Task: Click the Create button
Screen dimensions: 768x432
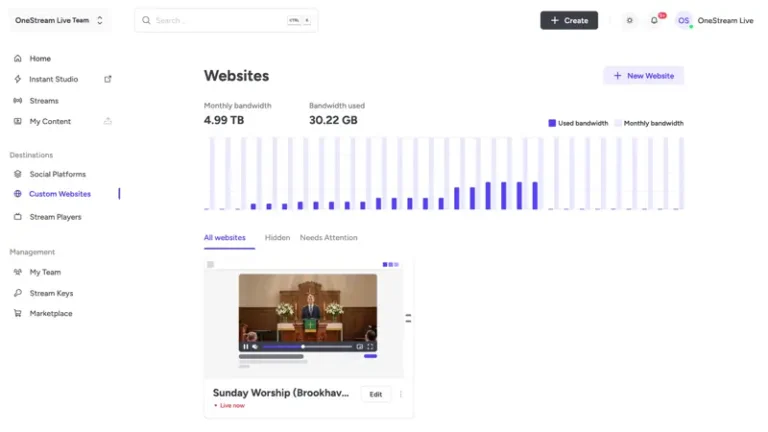Action: (x=569, y=21)
